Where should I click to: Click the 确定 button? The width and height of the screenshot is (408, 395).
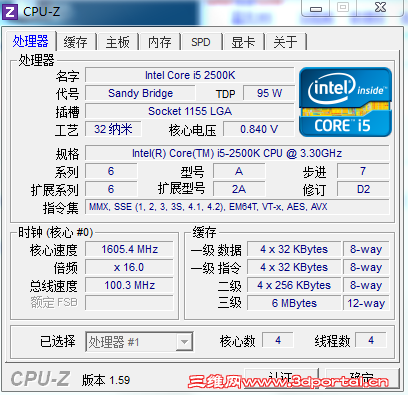pyautogui.click(x=362, y=378)
